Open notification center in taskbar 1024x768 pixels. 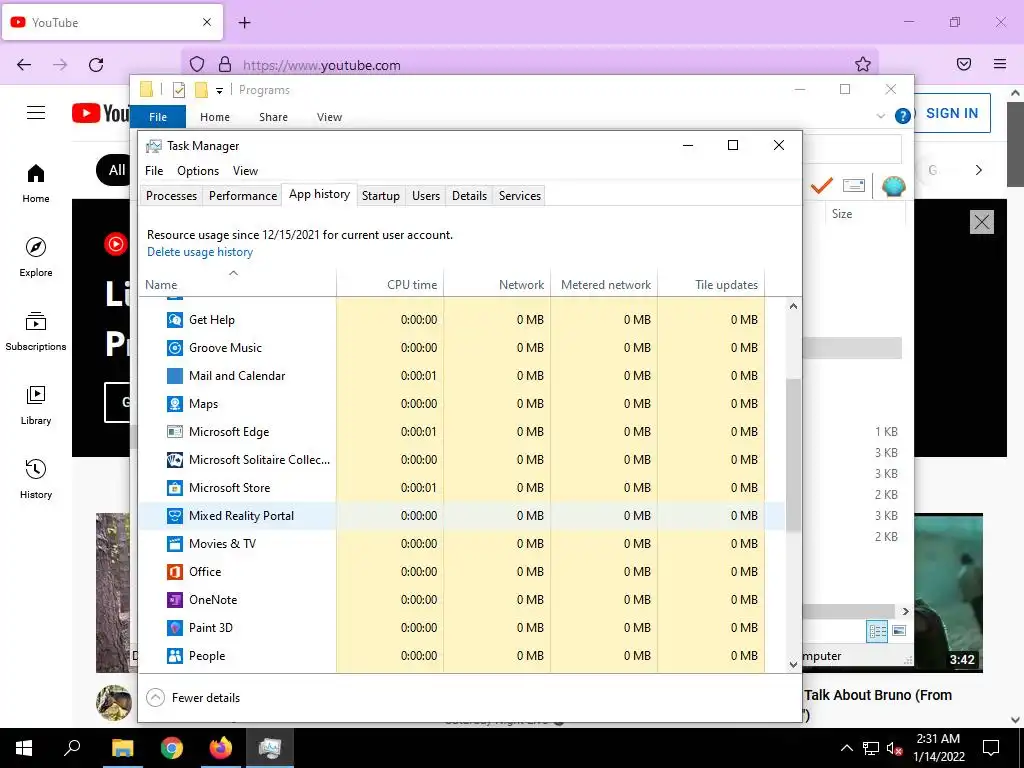(991, 748)
